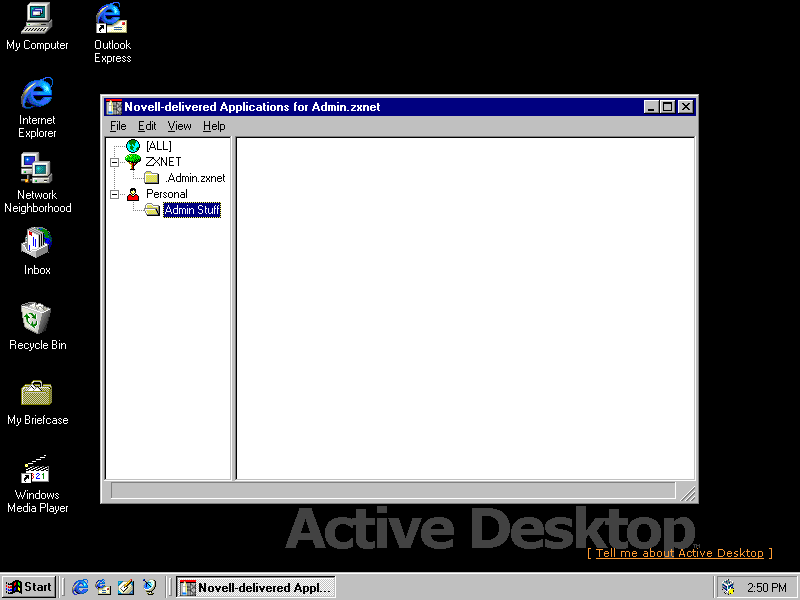The height and width of the screenshot is (600, 800).
Task: Click the Start button
Action: pyautogui.click(x=29, y=587)
